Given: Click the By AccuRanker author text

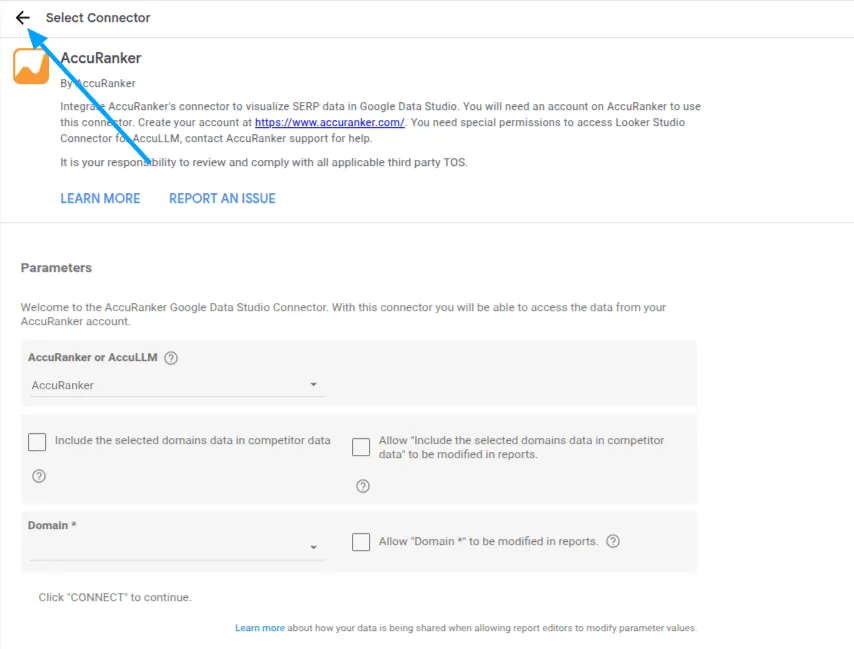Looking at the screenshot, I should 98,83.
